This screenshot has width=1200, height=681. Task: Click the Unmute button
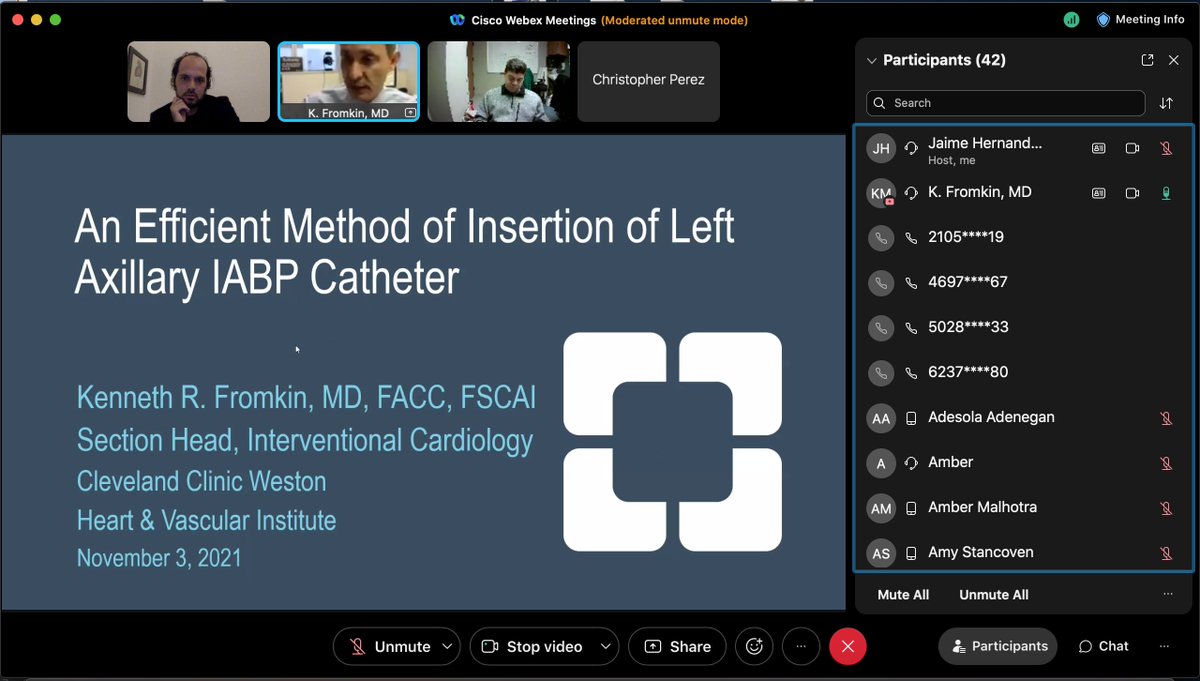[389, 647]
